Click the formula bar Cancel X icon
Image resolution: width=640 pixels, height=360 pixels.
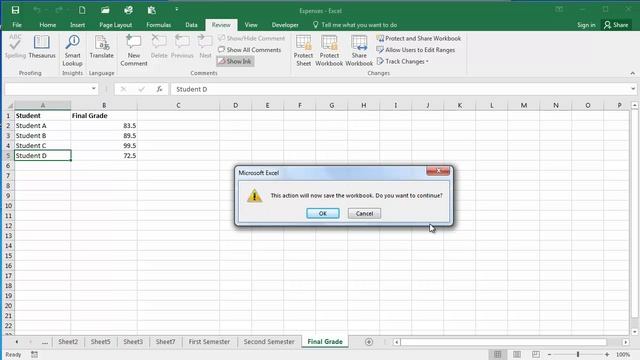coord(123,89)
